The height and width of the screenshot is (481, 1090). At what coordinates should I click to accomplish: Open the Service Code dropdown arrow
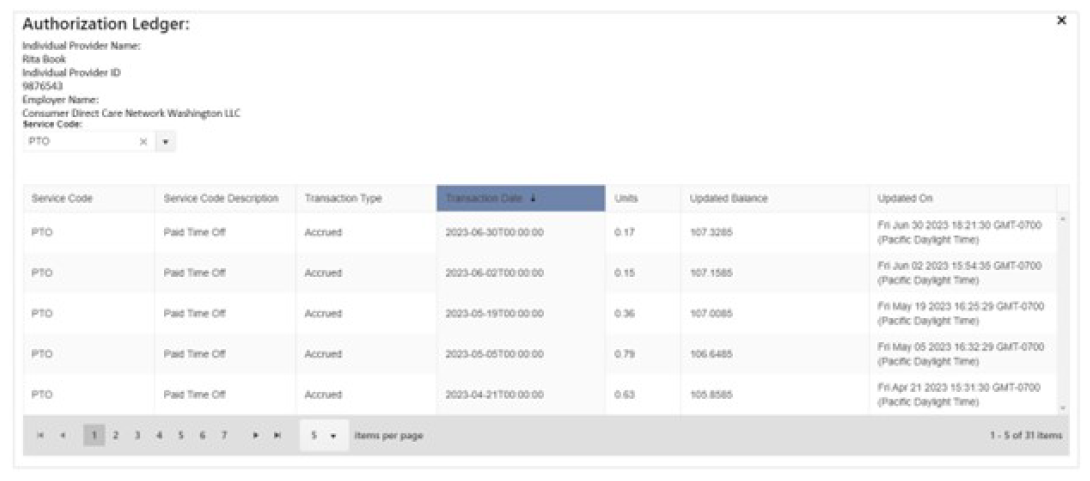tap(165, 142)
